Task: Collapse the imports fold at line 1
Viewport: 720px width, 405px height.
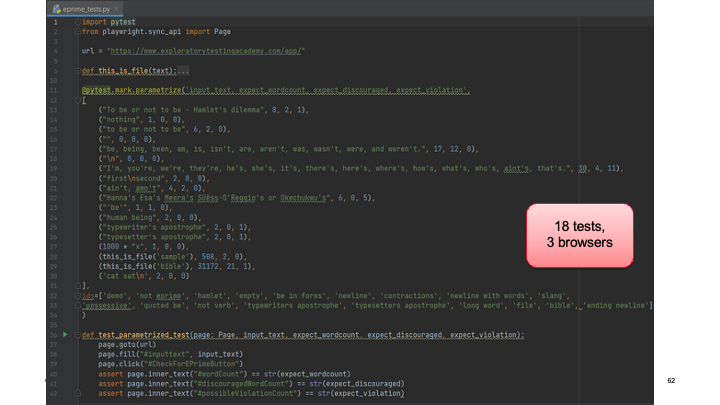Action: (x=78, y=22)
